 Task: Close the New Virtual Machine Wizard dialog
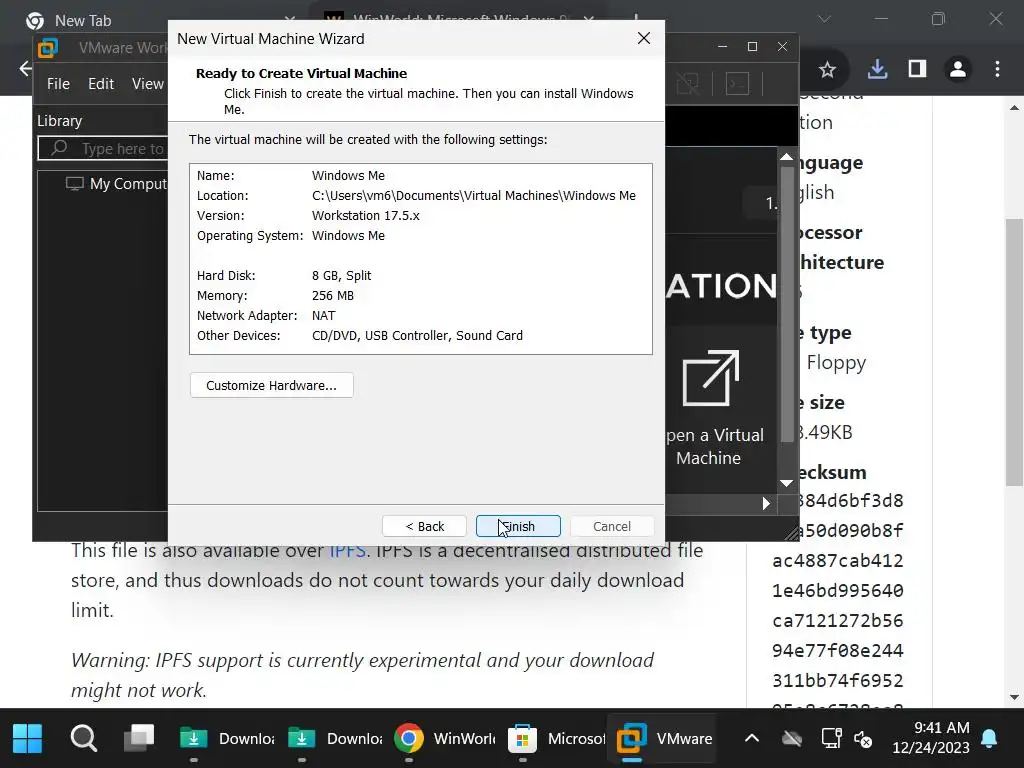[x=644, y=39]
